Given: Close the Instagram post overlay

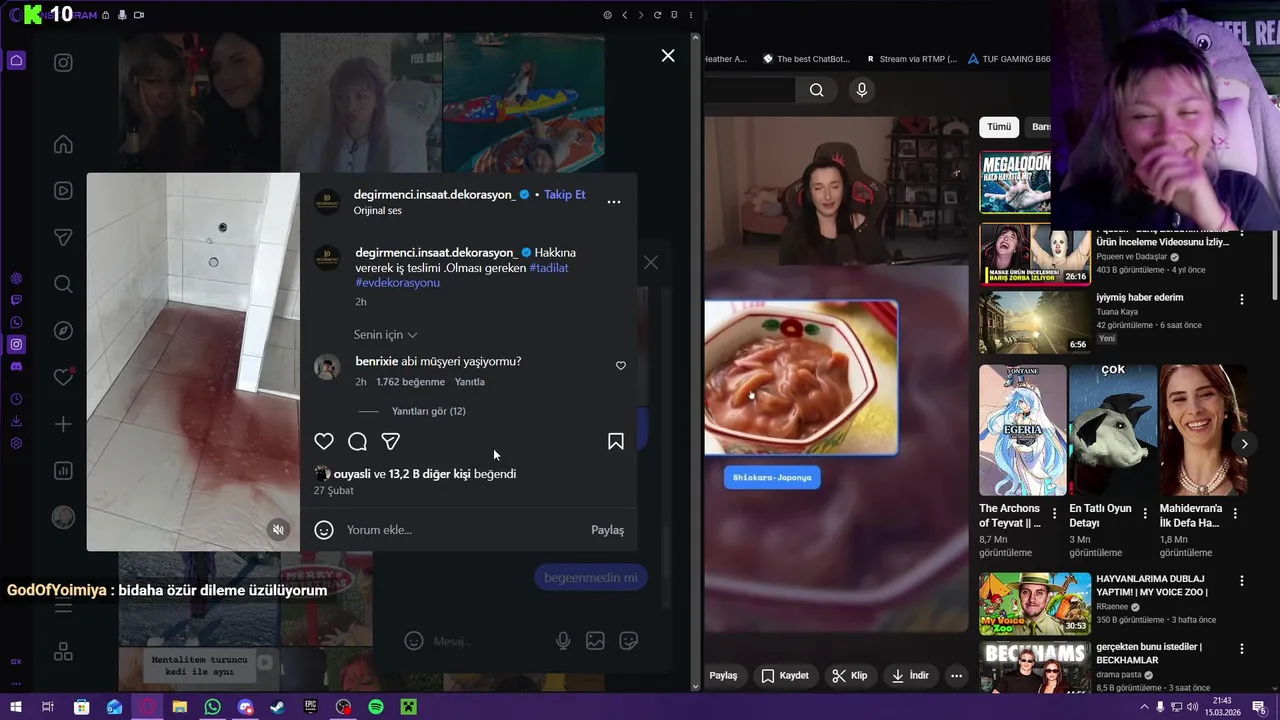Looking at the screenshot, I should point(668,56).
